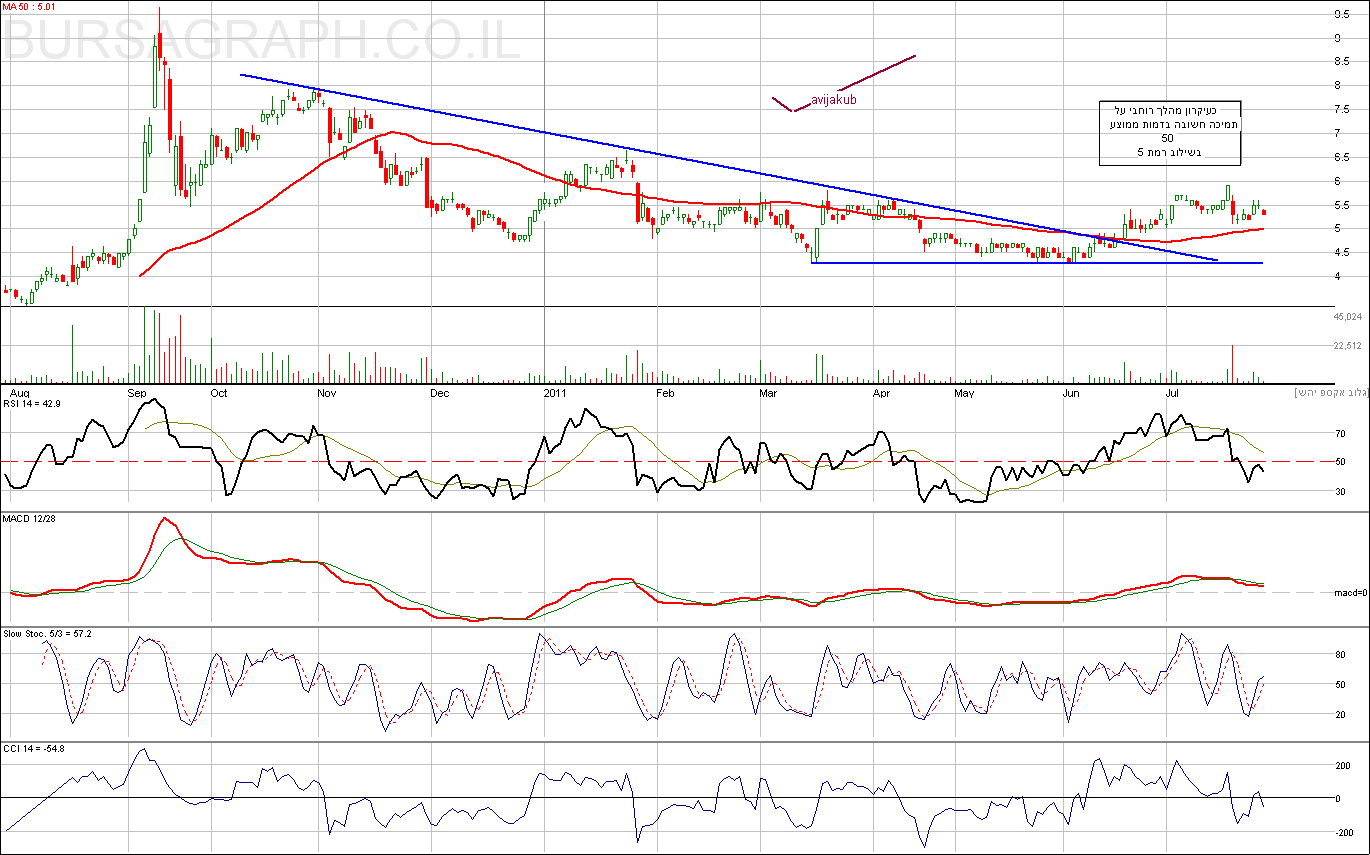
Task: Click the Hebrew note line 'בשילוב רמת 5'
Action: (1169, 153)
